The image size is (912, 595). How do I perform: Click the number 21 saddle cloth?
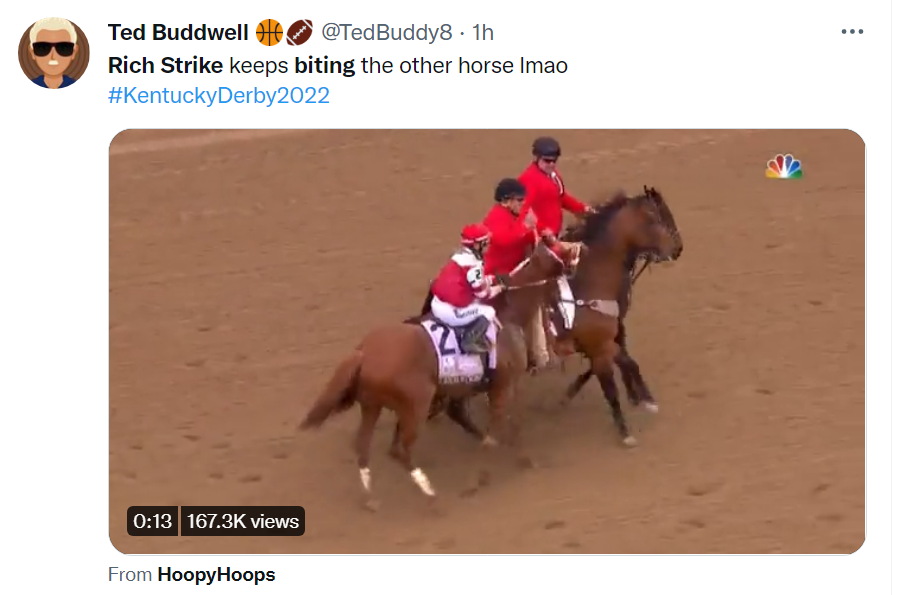click(x=459, y=352)
